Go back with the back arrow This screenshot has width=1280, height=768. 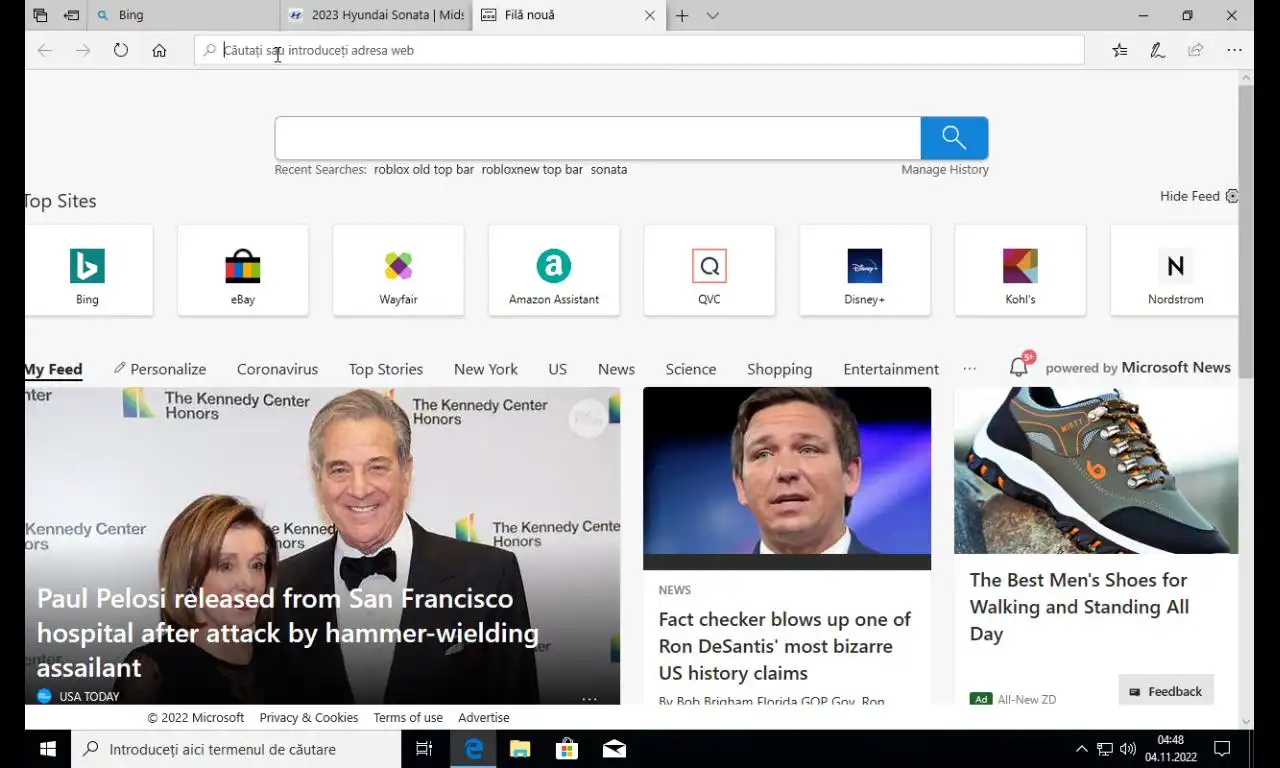(x=44, y=50)
